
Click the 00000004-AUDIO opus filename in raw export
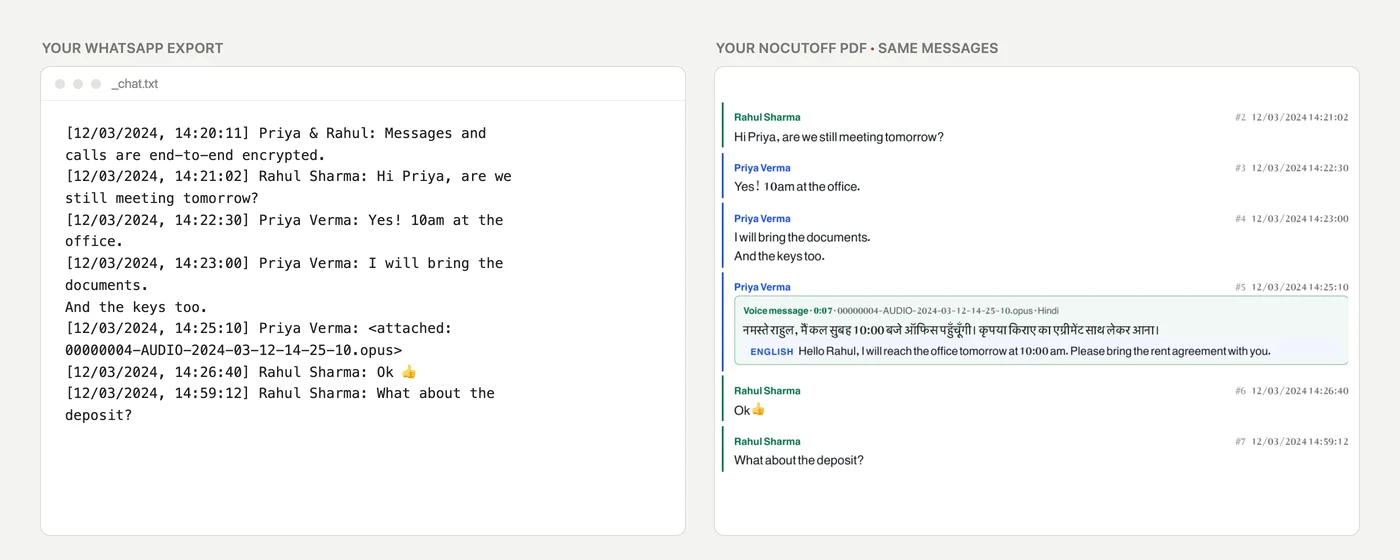point(234,350)
